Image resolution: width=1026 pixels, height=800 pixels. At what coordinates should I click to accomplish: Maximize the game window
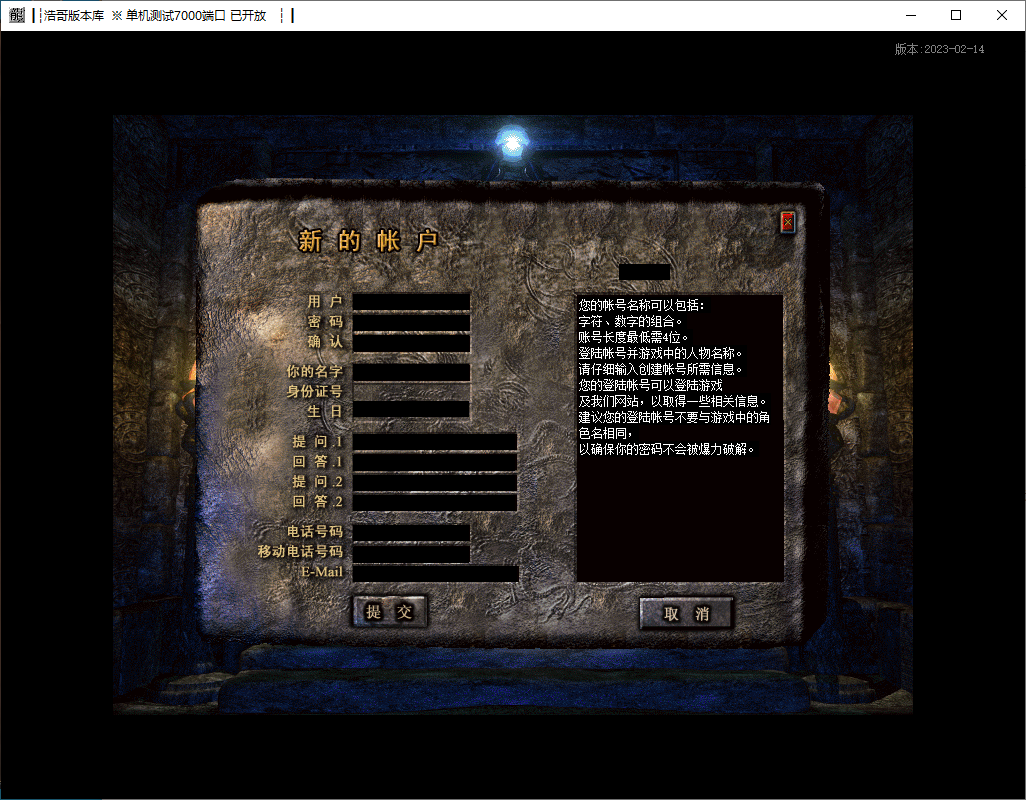(x=956, y=15)
